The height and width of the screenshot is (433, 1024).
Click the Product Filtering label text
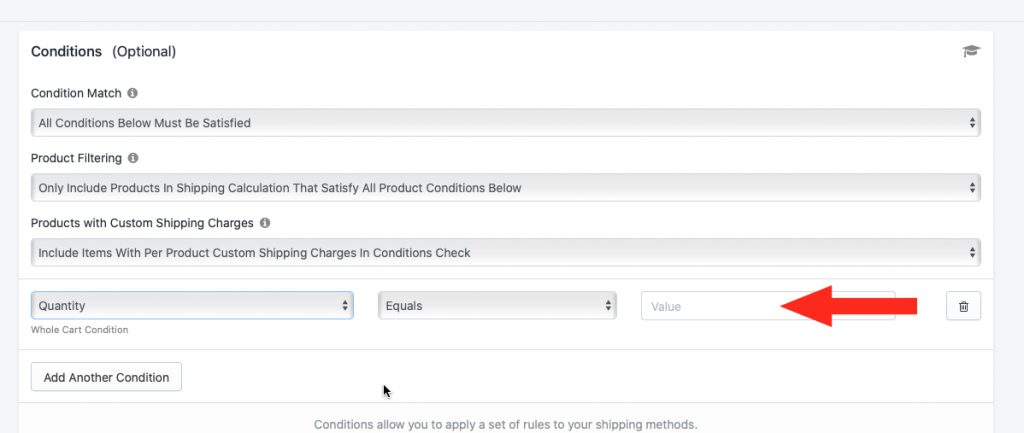76,158
